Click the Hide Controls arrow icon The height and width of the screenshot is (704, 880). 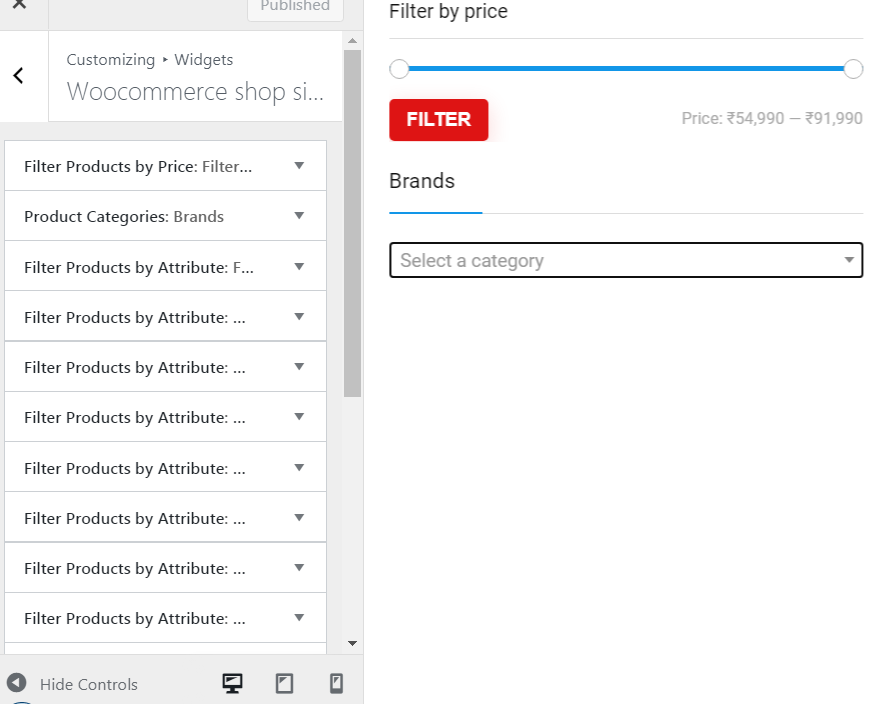tap(16, 683)
